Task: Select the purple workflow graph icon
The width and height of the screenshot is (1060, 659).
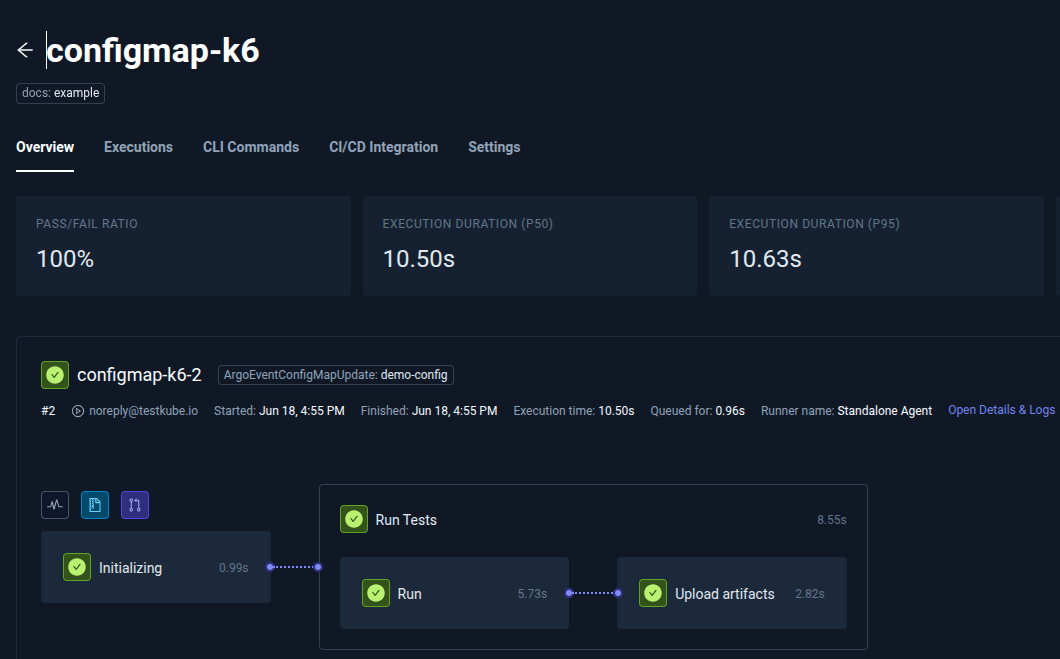Action: click(x=135, y=505)
